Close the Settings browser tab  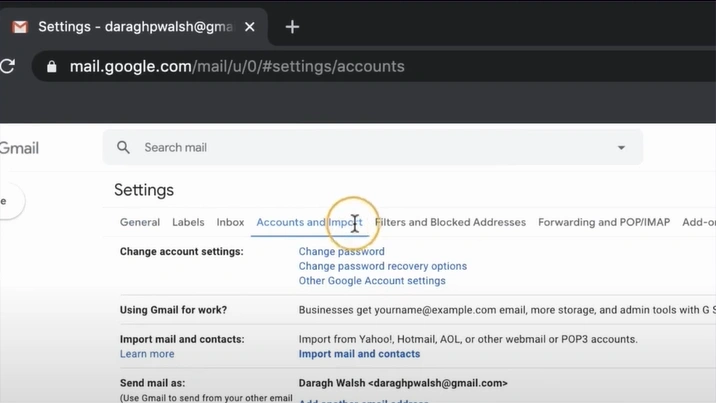click(x=249, y=27)
